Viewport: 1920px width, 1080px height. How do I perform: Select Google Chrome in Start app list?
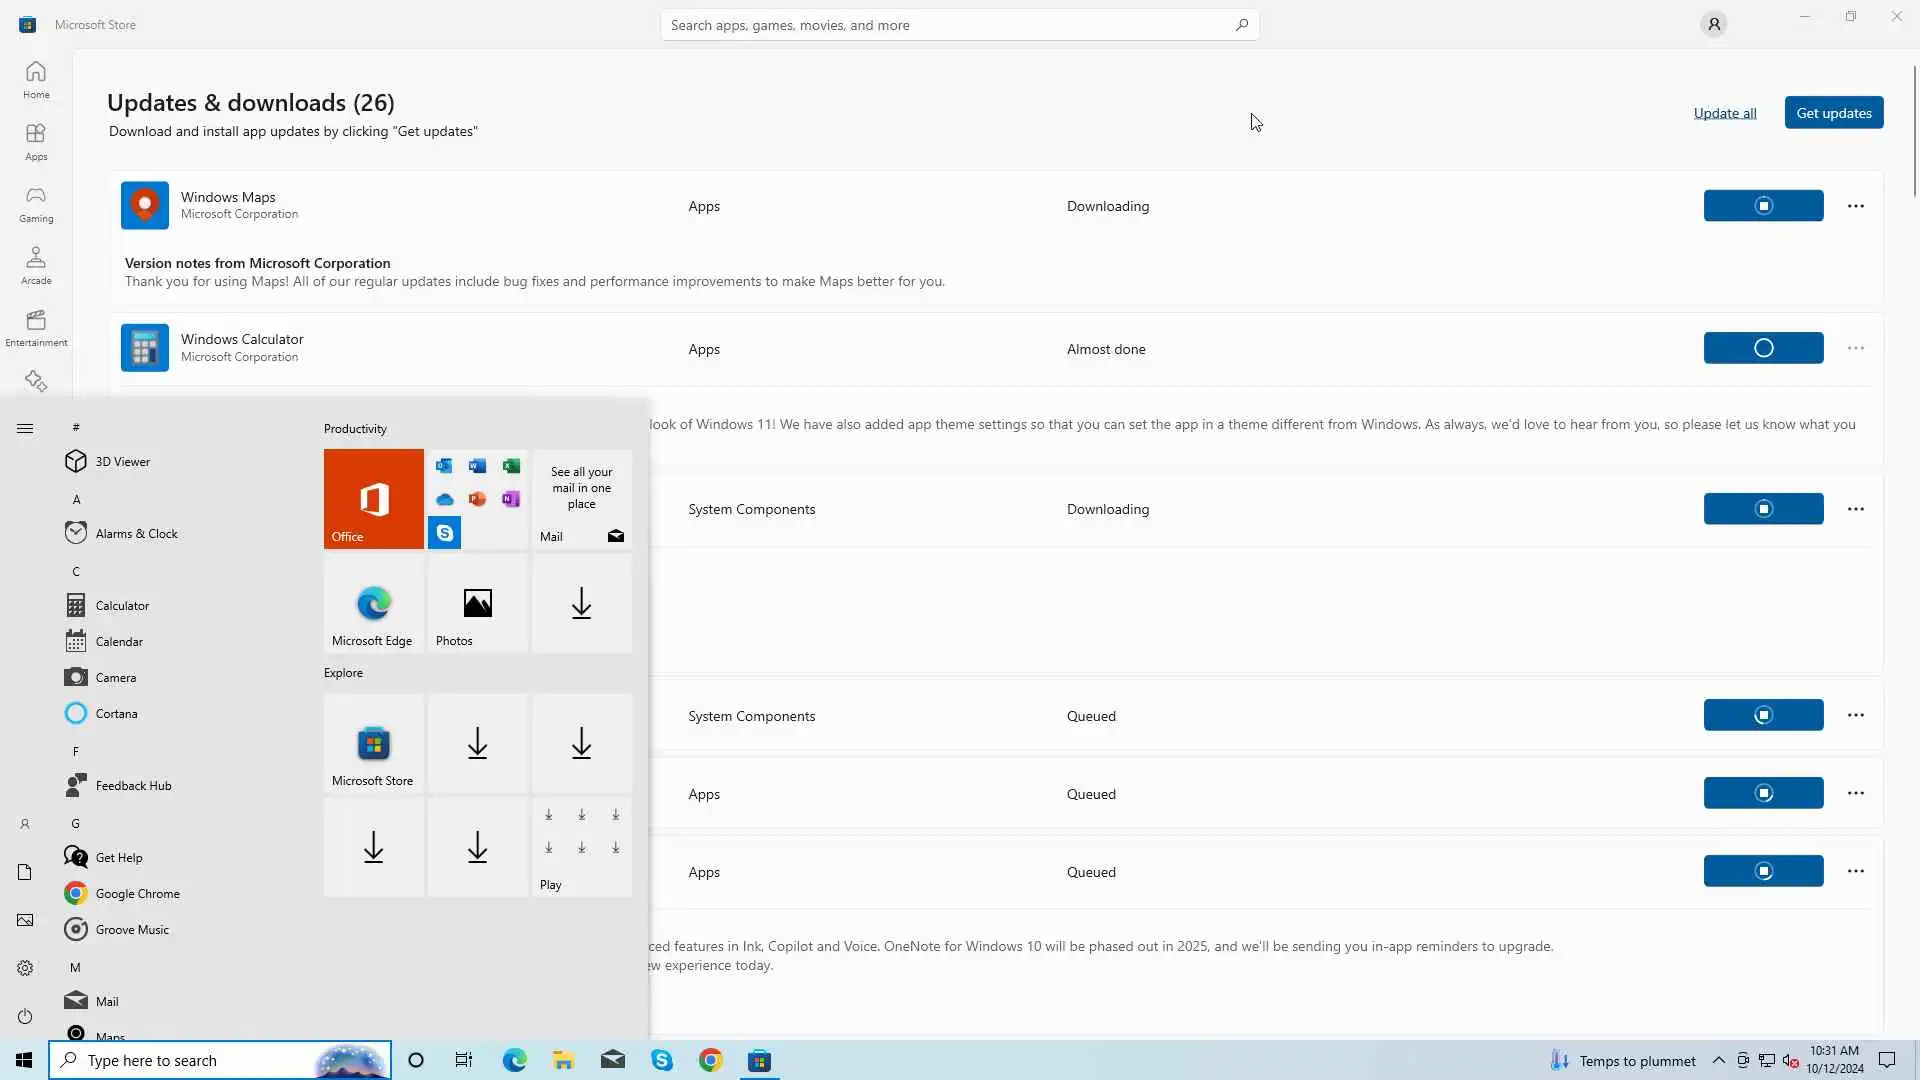(137, 893)
